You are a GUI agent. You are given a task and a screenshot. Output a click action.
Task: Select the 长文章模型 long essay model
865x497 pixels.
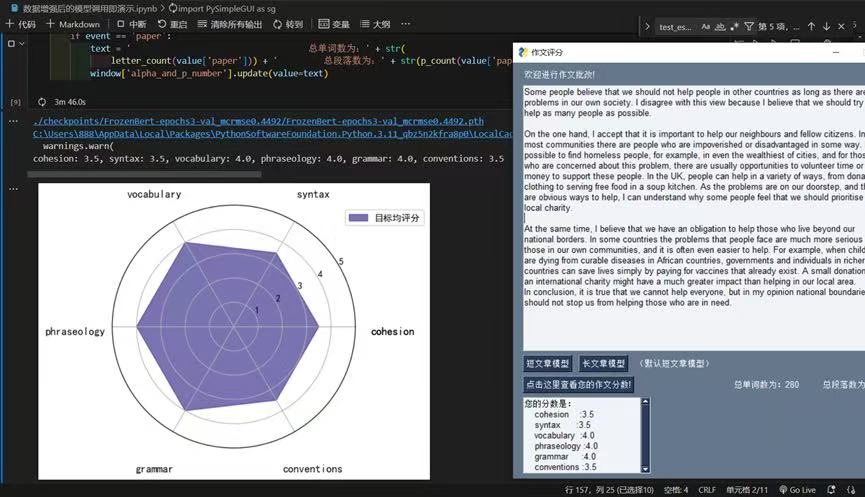click(x=604, y=364)
